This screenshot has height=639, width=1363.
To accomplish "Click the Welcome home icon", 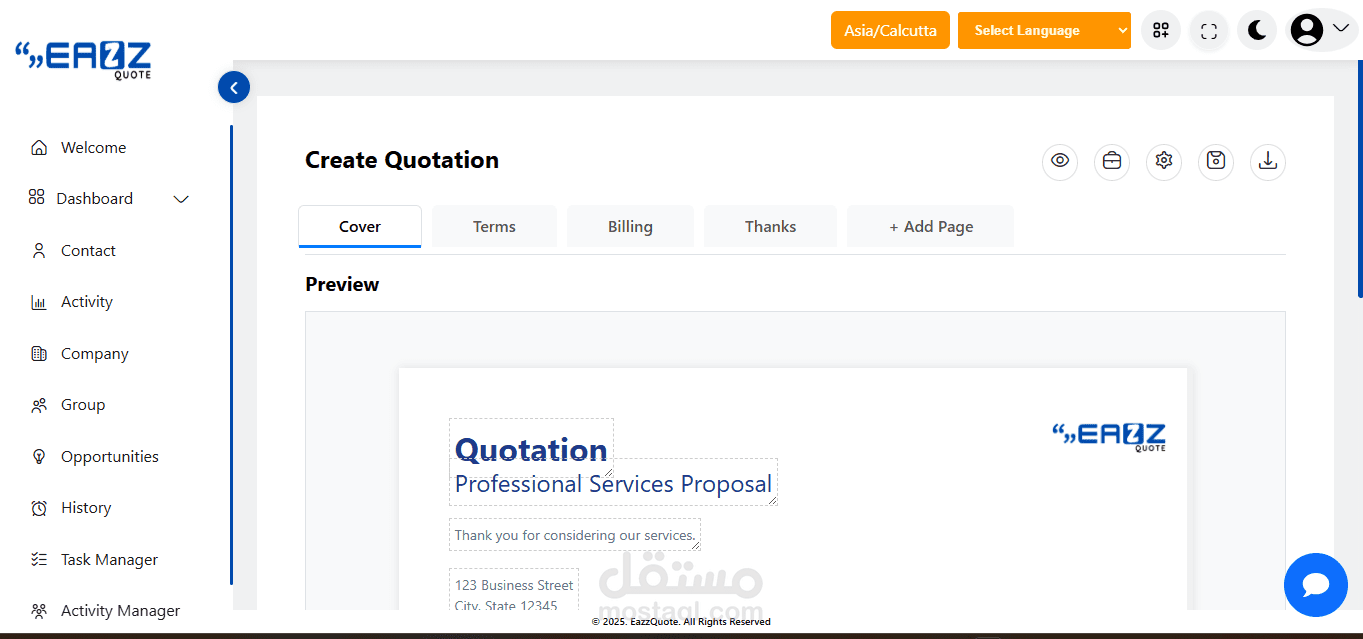I will click(39, 148).
